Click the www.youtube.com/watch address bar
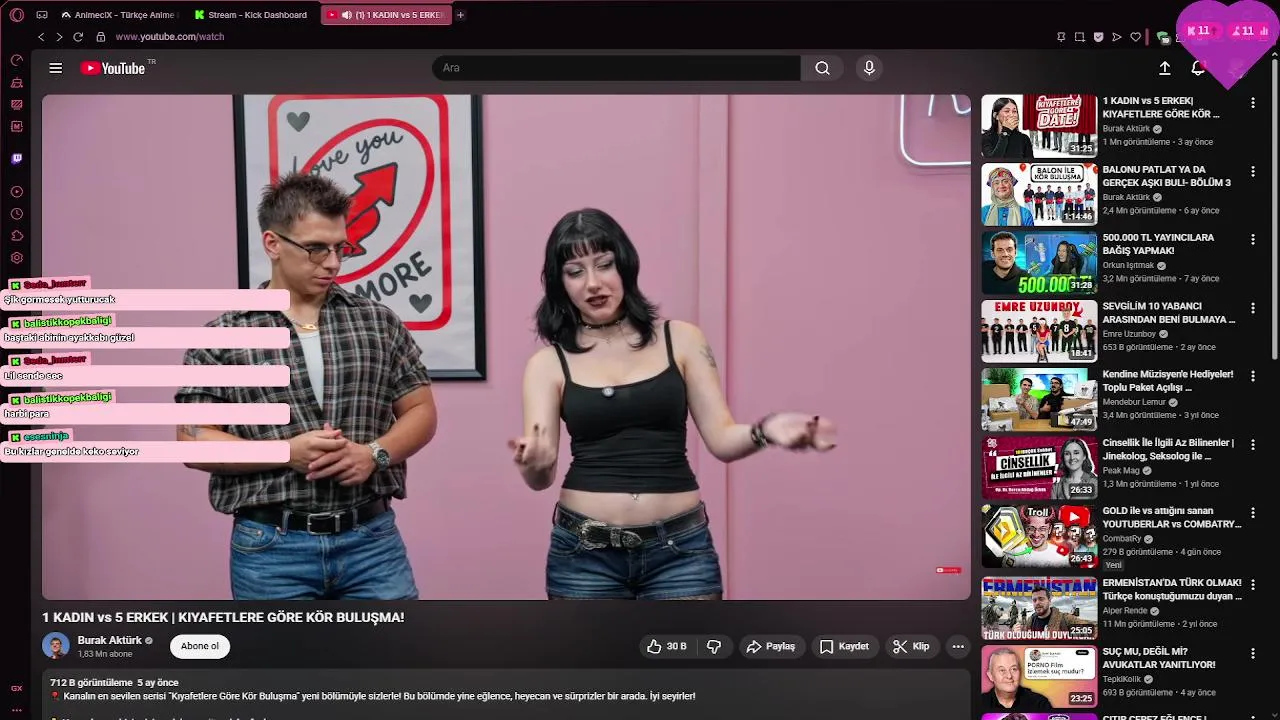Image resolution: width=1280 pixels, height=720 pixels. [169, 37]
